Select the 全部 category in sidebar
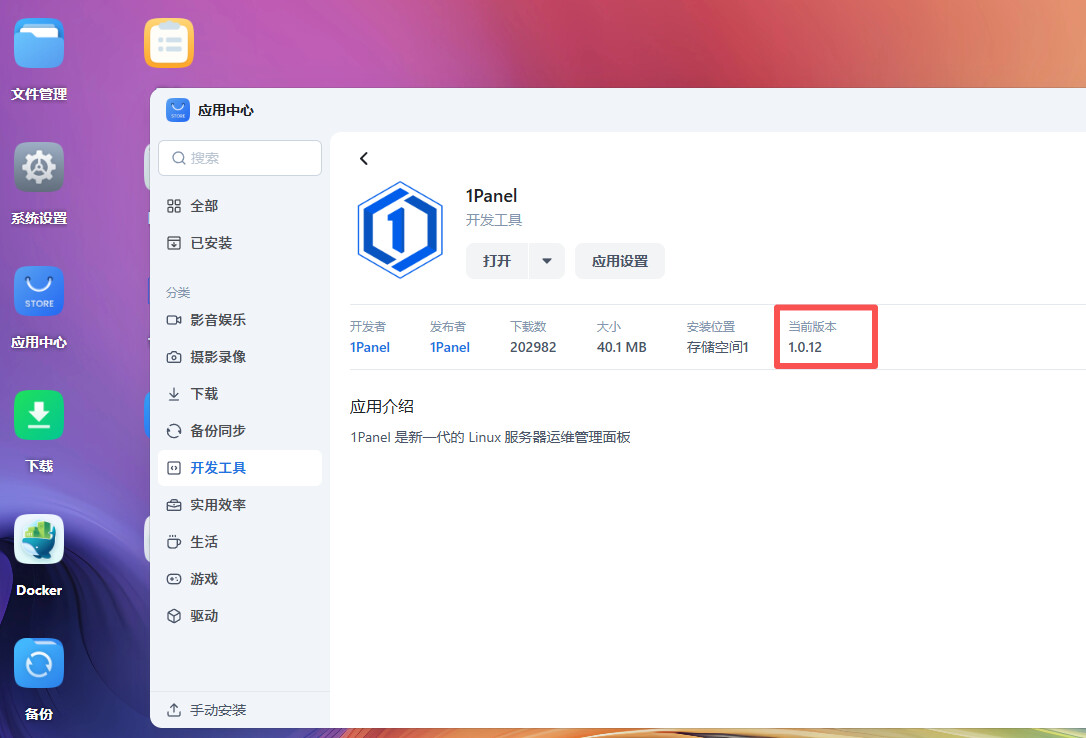1086x738 pixels. tap(204, 206)
